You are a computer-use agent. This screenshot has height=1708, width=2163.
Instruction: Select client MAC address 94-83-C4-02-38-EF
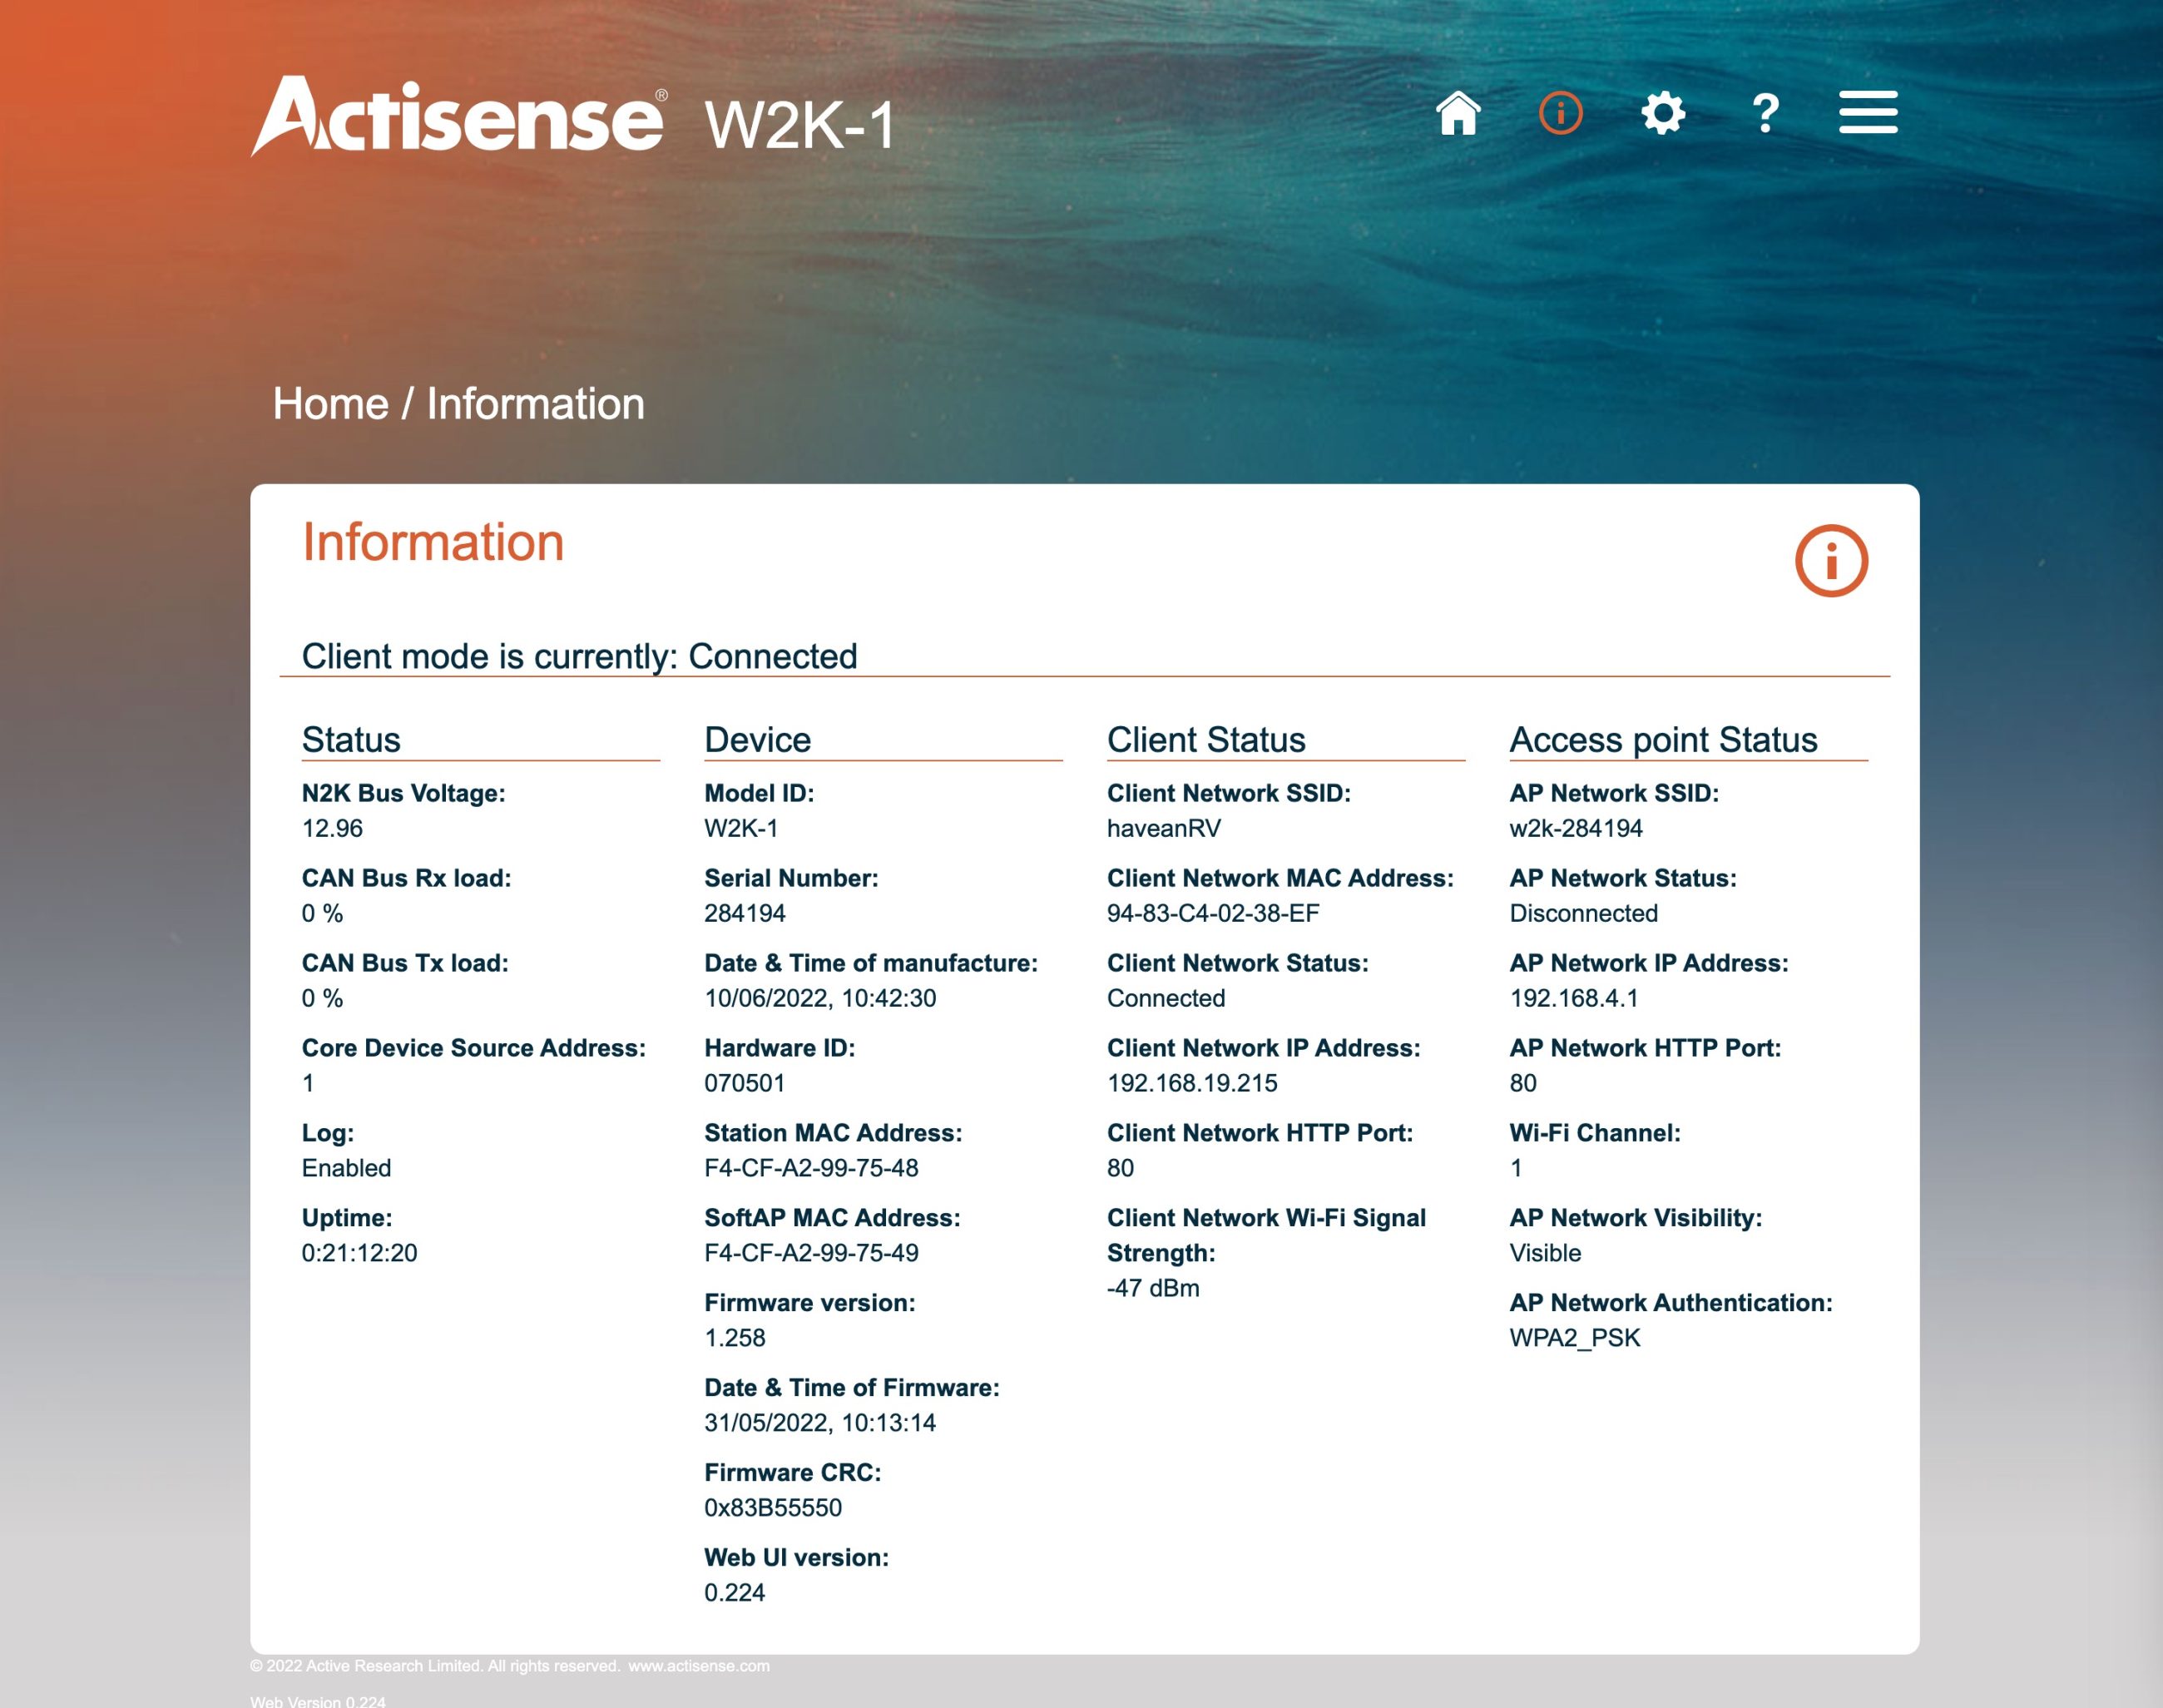pyautogui.click(x=1213, y=913)
